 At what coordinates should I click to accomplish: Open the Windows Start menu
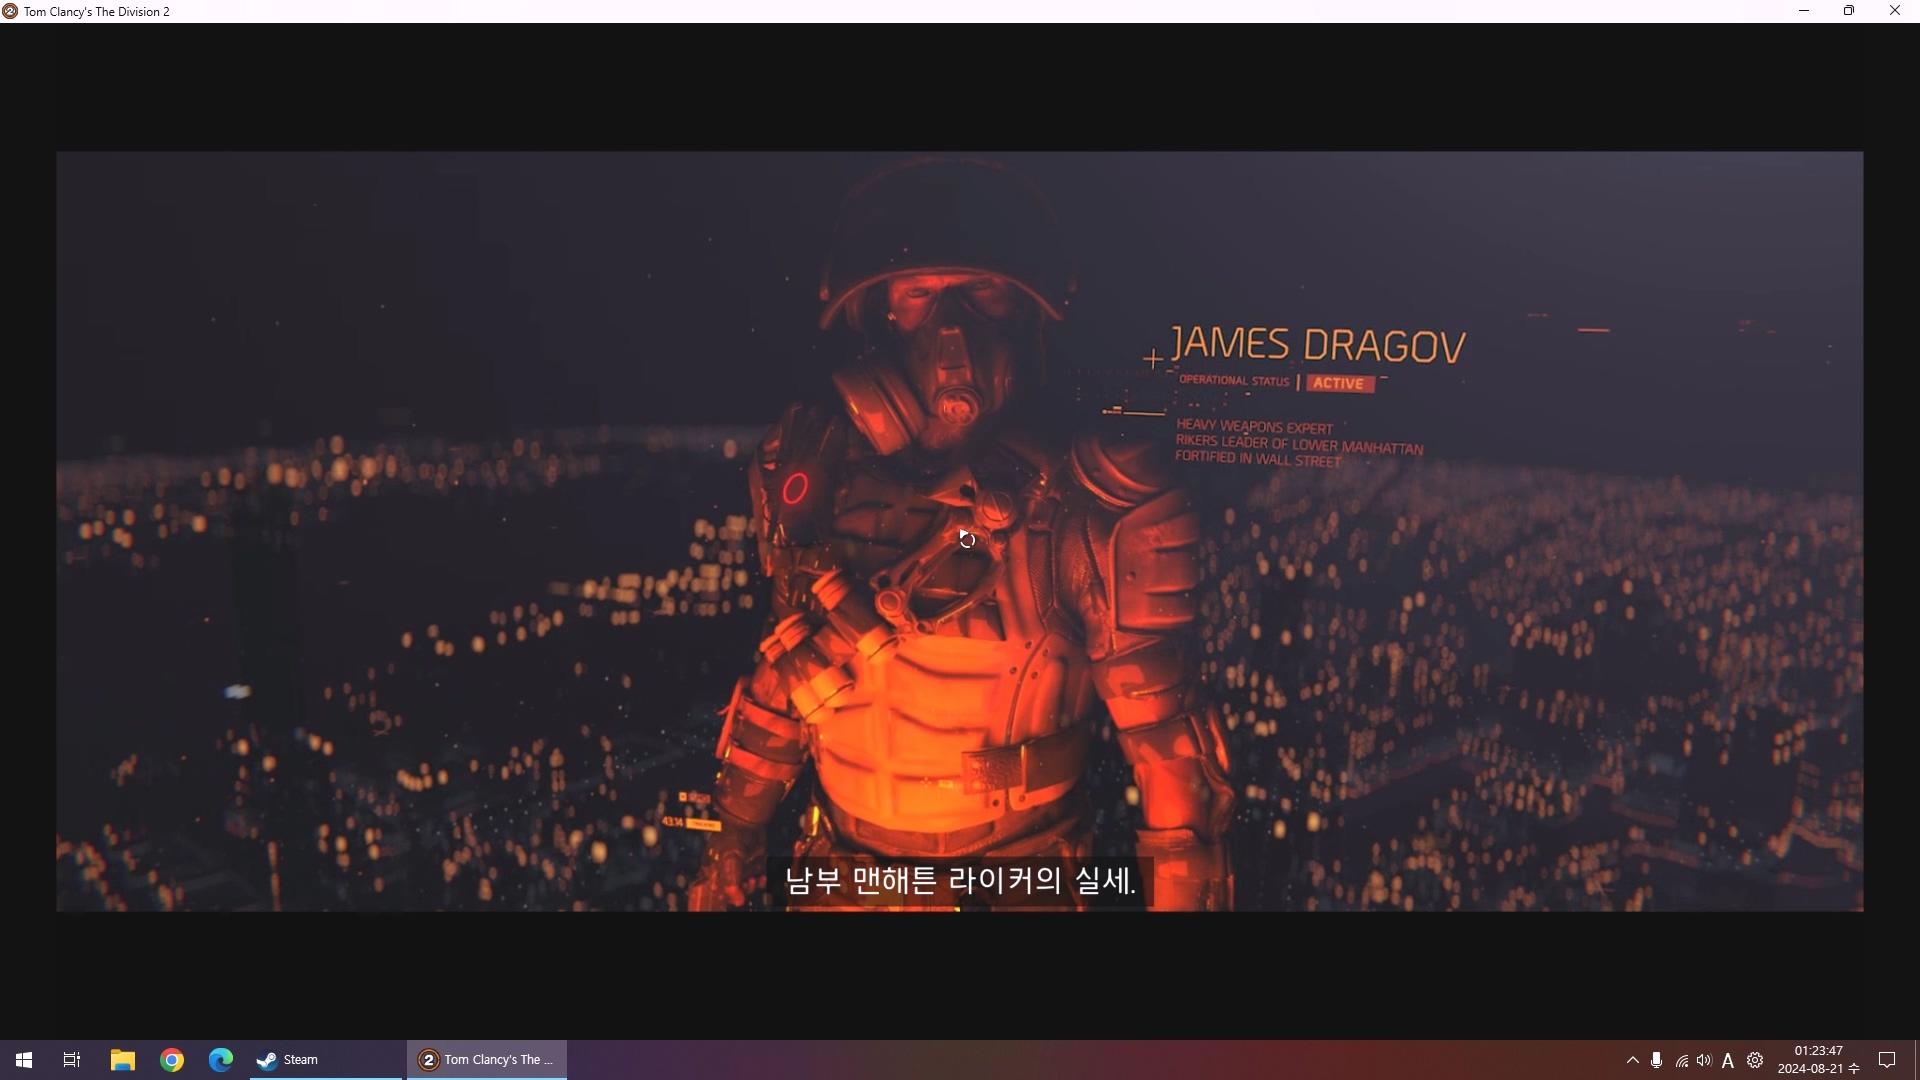[x=24, y=1060]
